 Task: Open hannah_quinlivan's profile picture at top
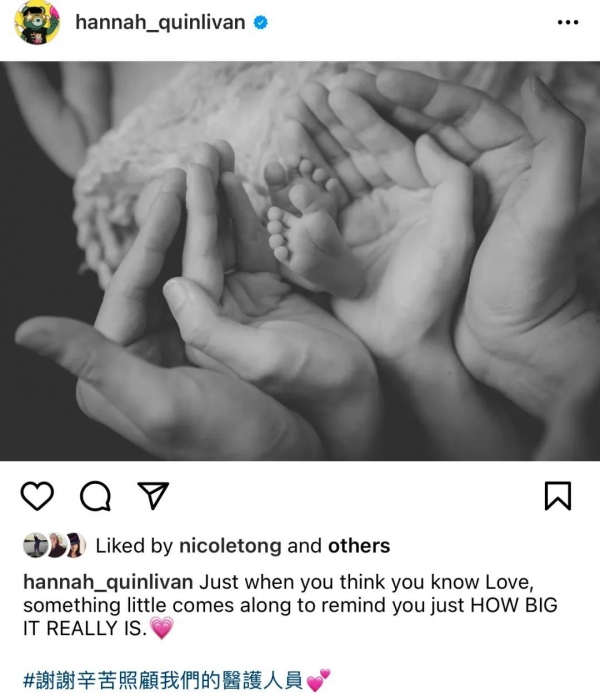(37, 23)
